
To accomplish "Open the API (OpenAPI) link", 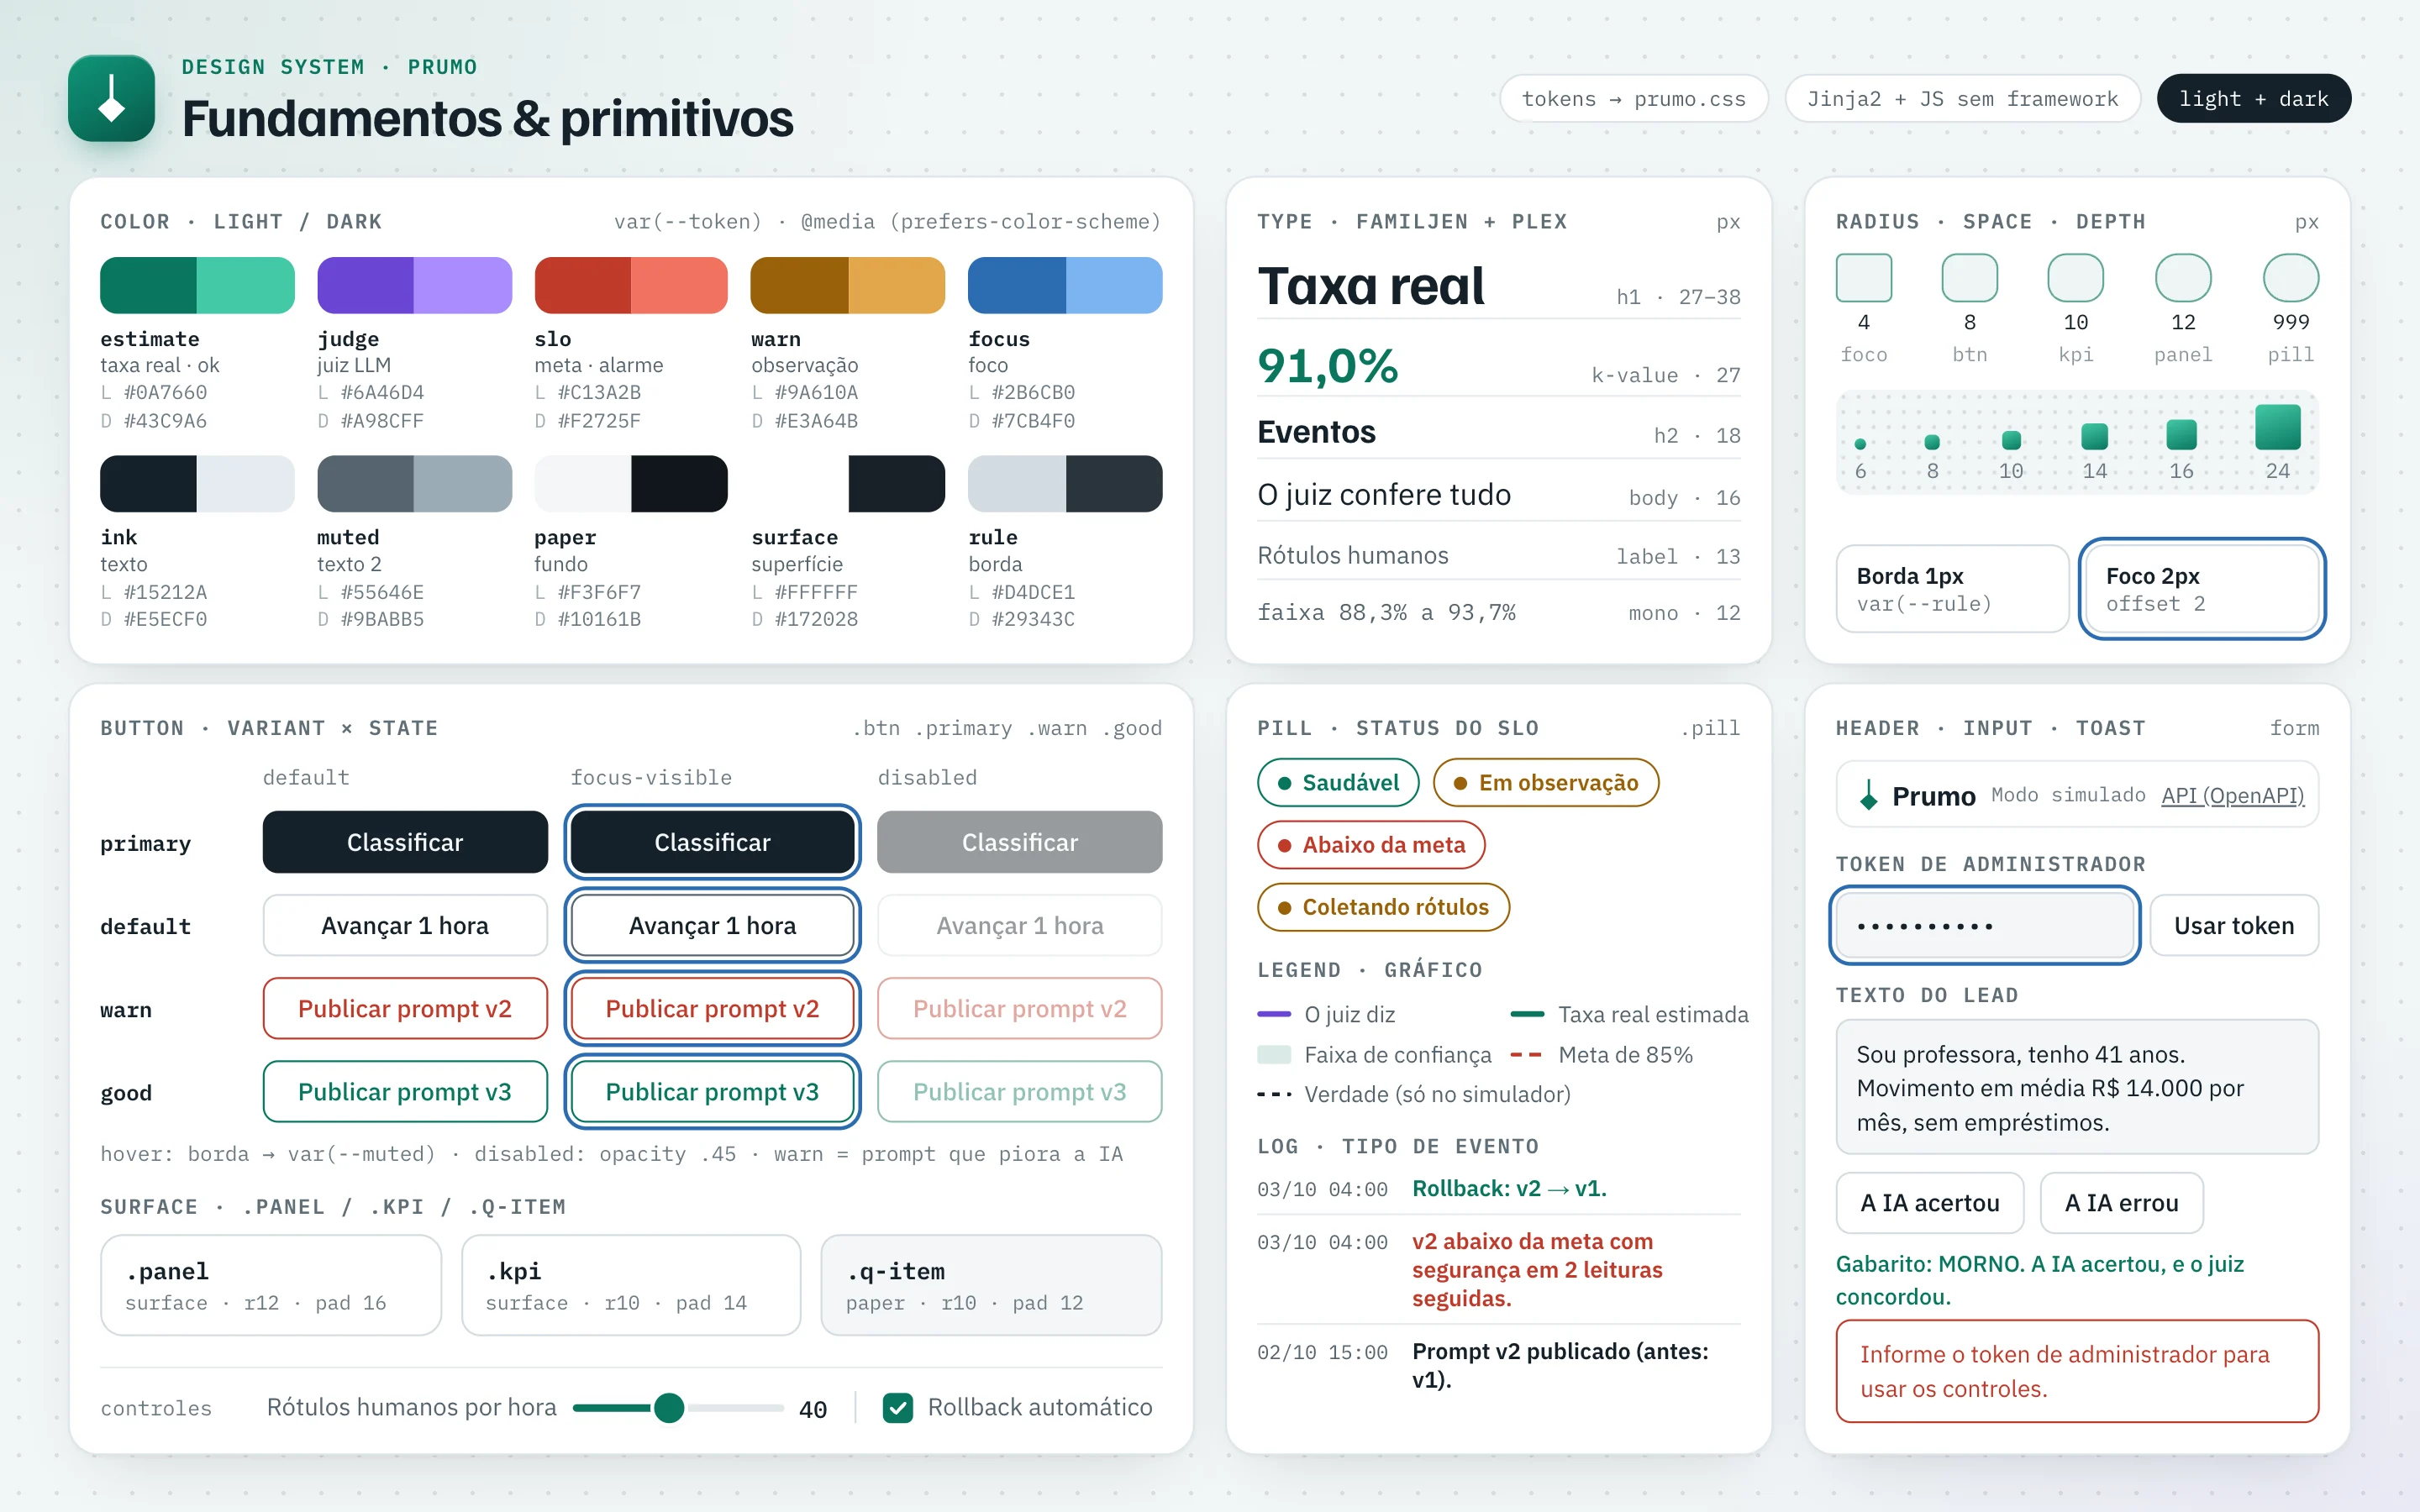I will point(2232,795).
